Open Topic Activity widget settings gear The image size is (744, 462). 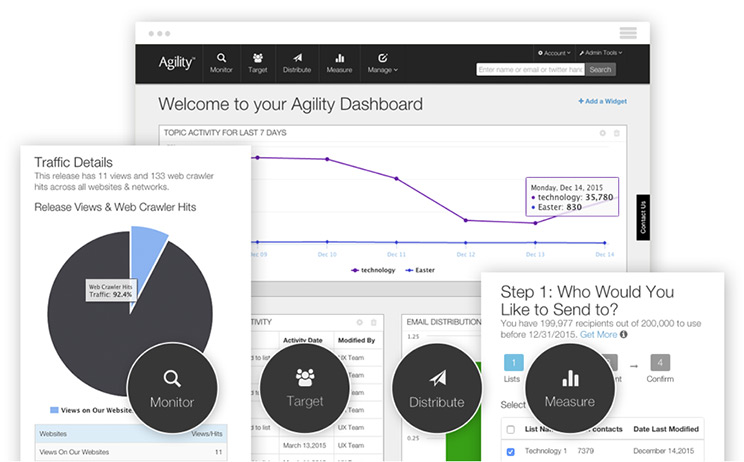pyautogui.click(x=602, y=132)
